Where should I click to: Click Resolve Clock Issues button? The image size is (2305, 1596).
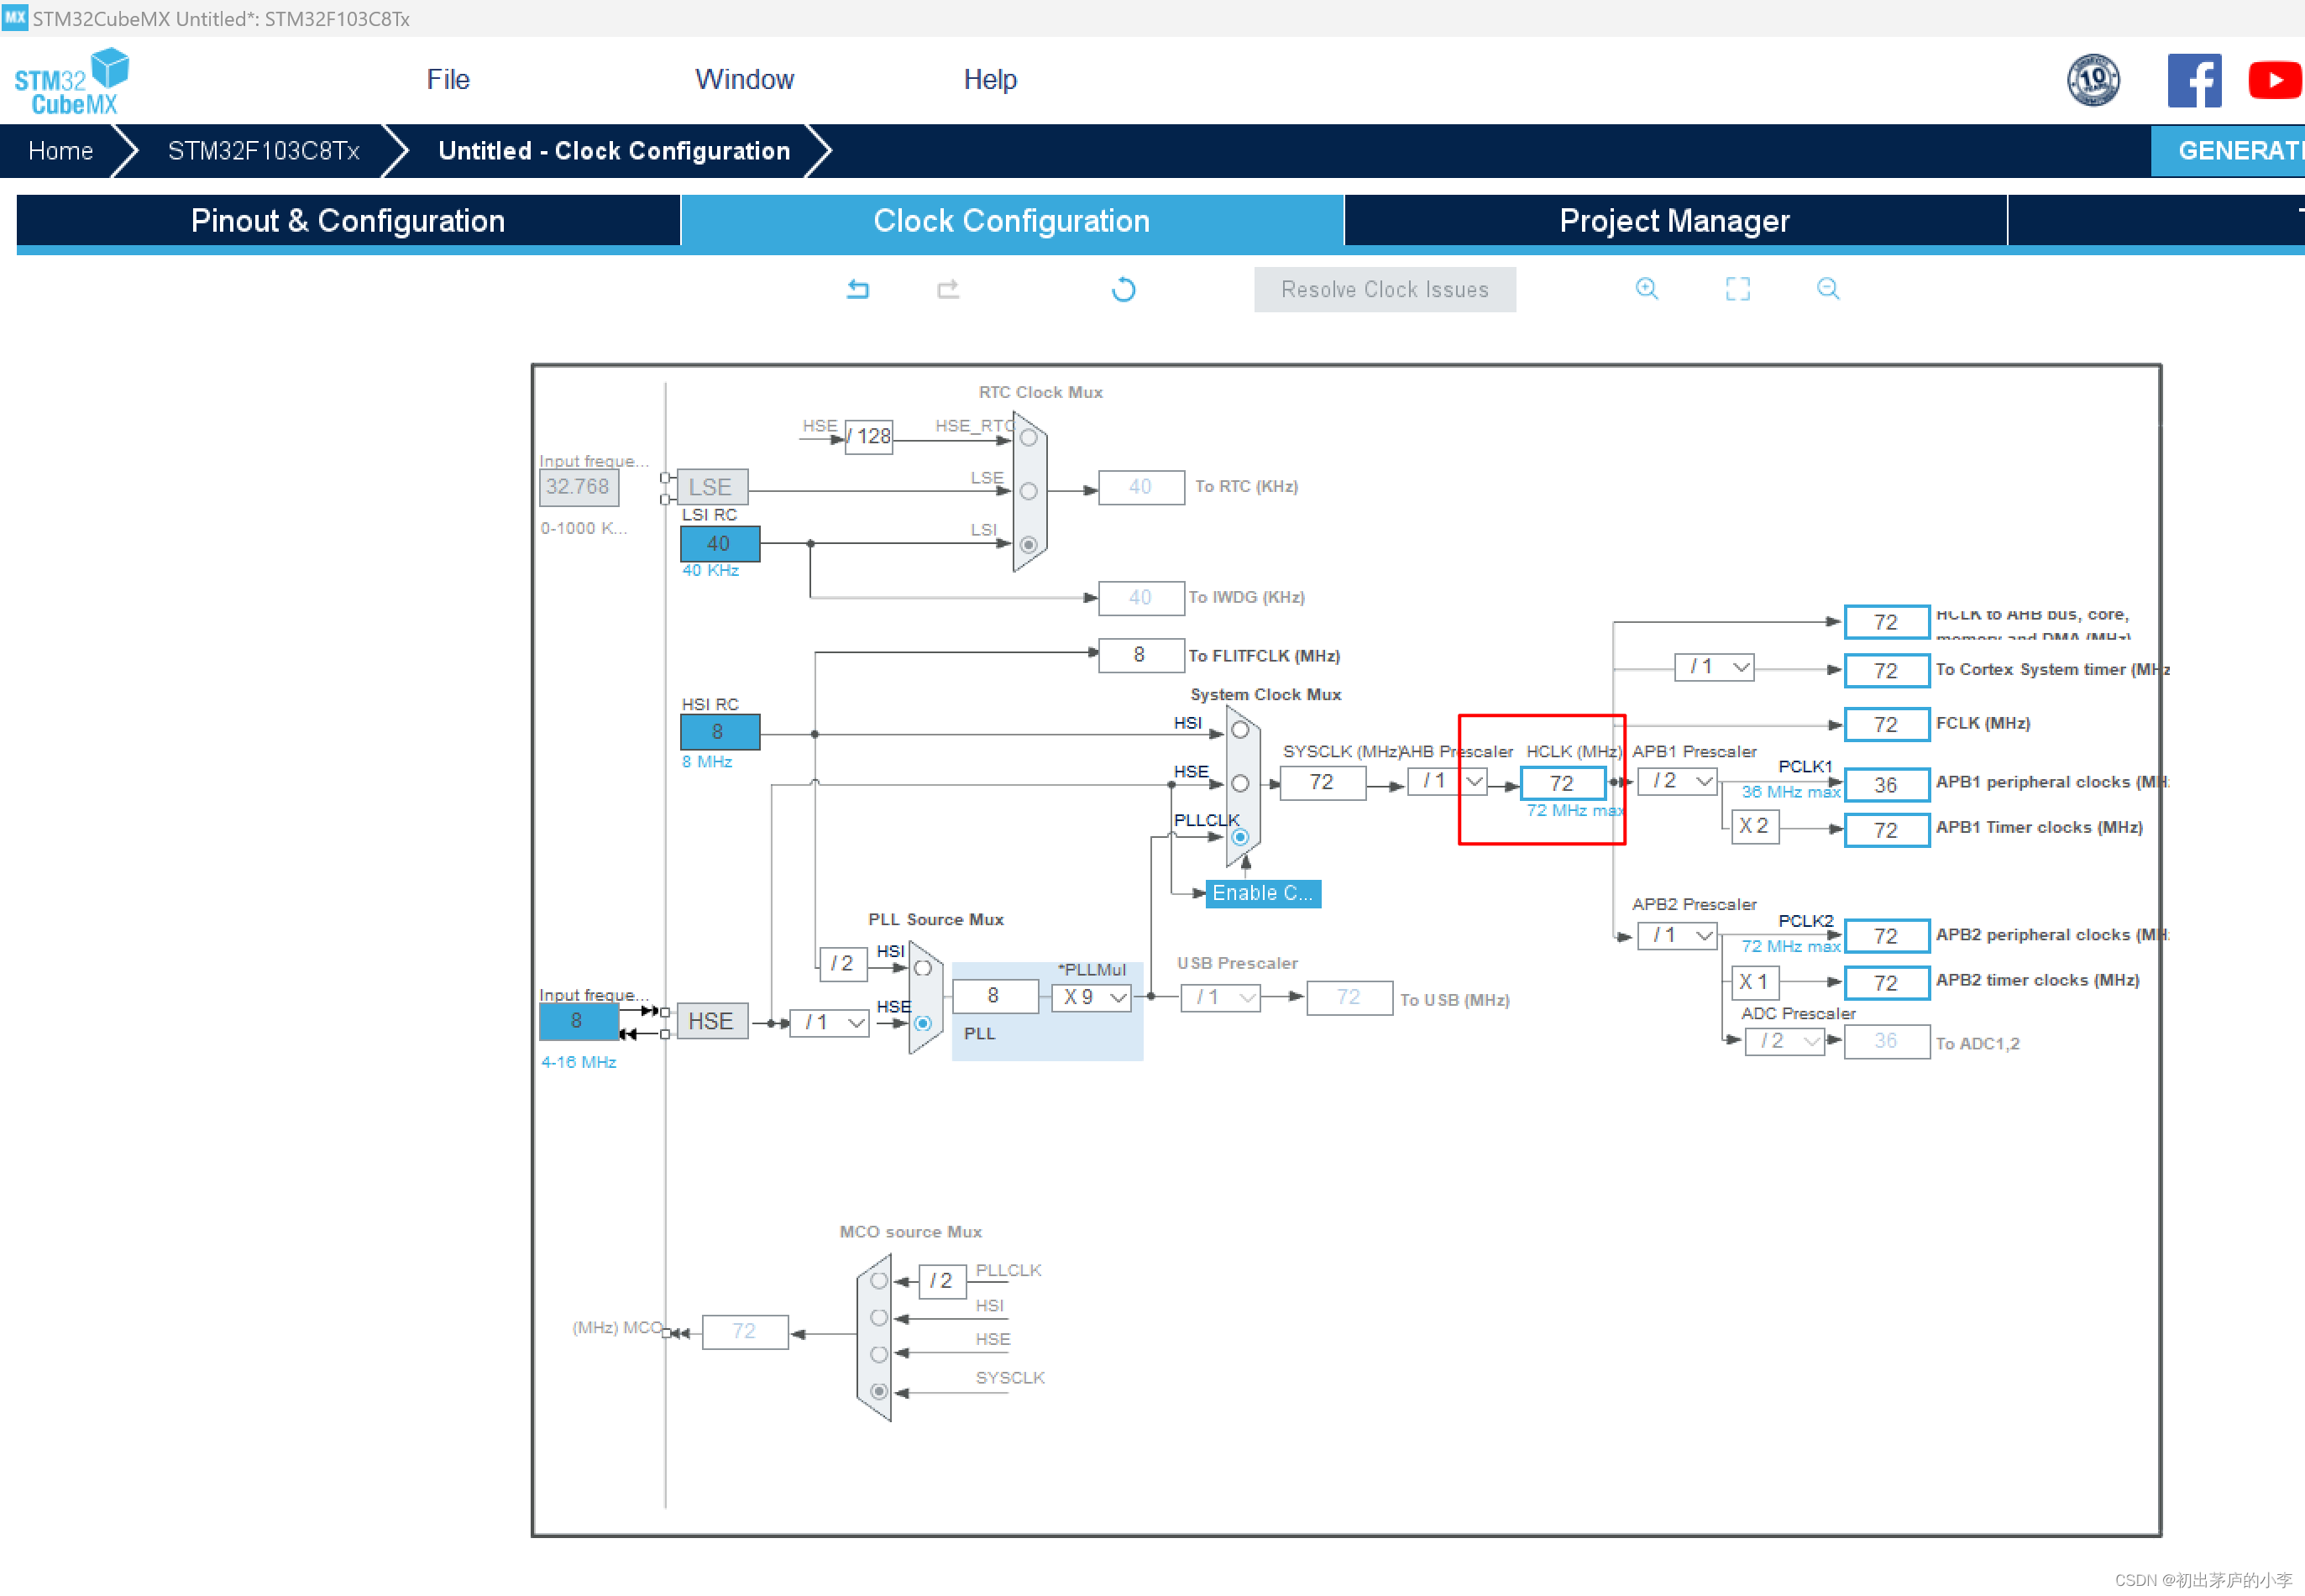pyautogui.click(x=1385, y=290)
